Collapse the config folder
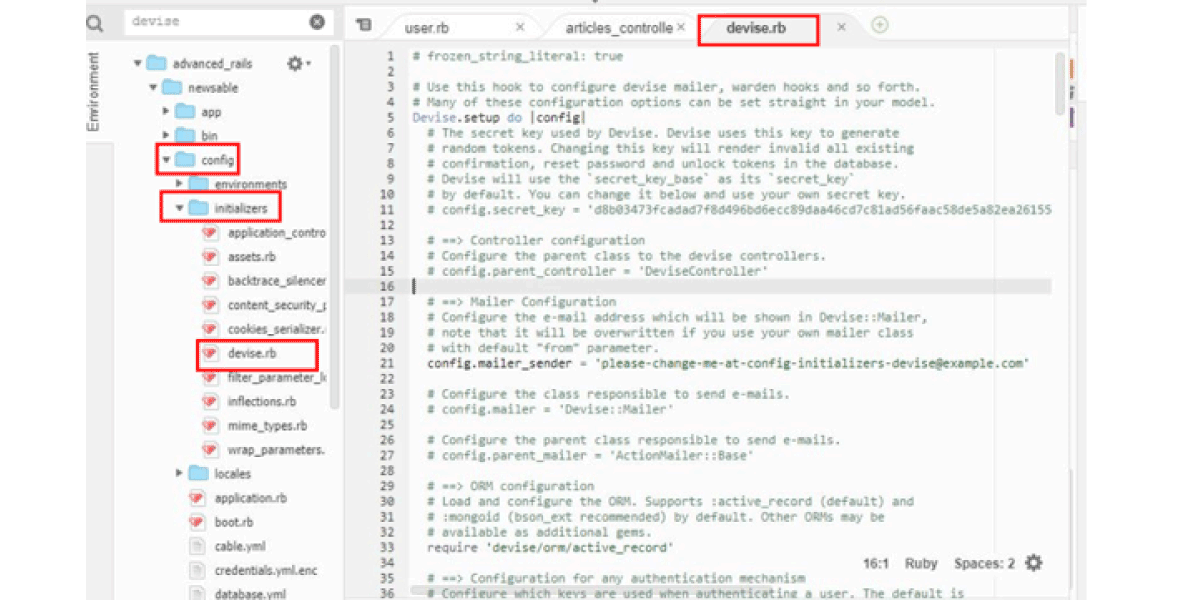The height and width of the screenshot is (600, 1200). (166, 160)
